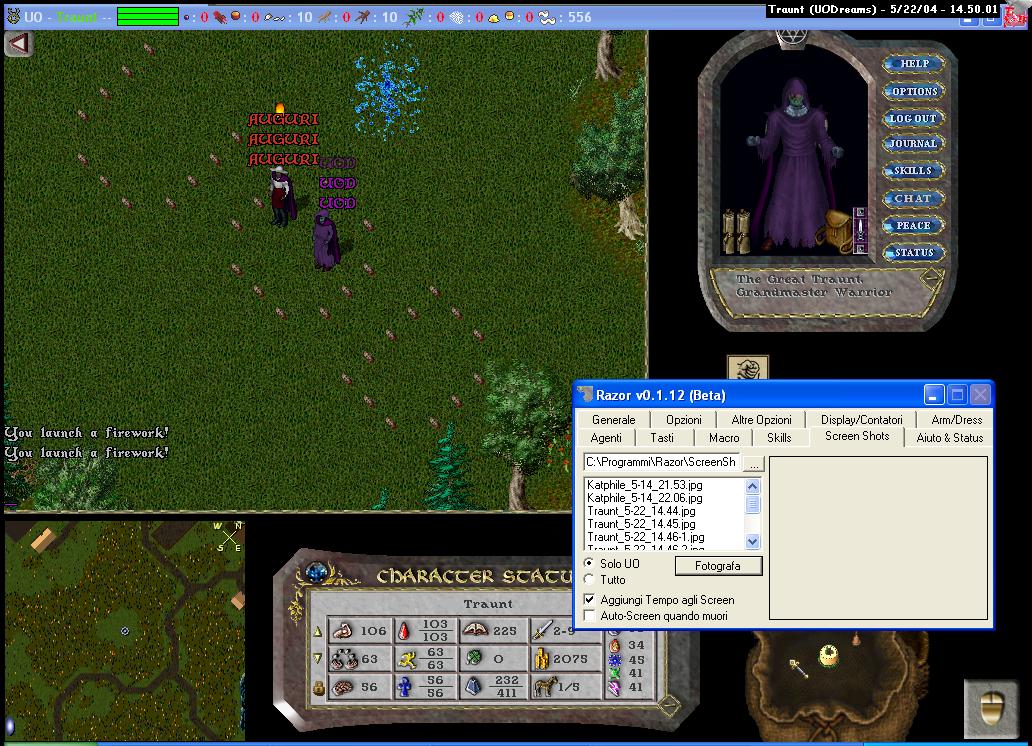Click the LOG OUT button
Screen dimensions: 1032x746
coord(914,119)
